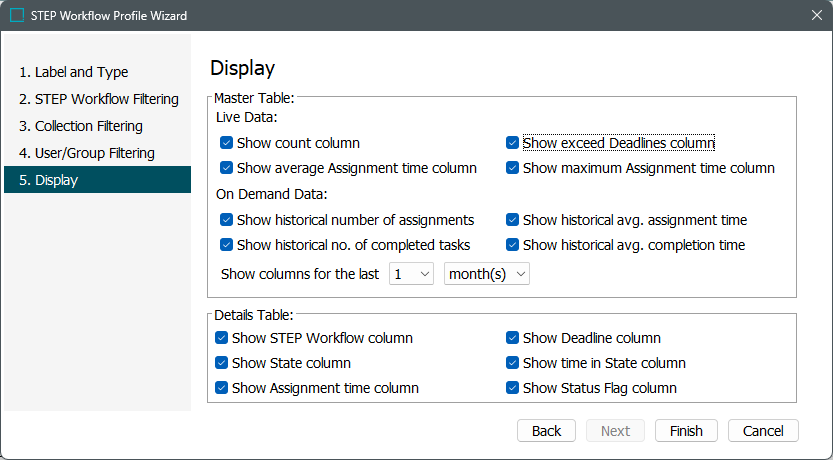
Task: Click the Back button
Action: point(546,431)
